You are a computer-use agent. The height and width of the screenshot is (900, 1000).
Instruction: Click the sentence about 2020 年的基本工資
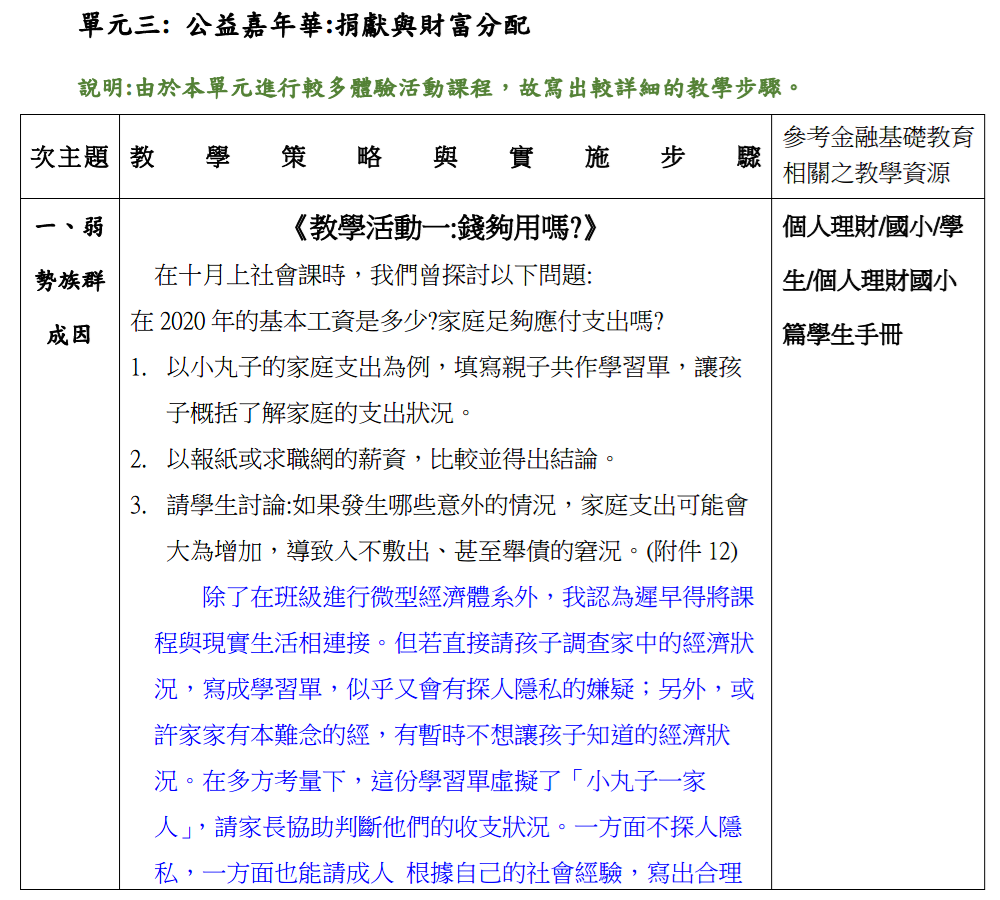coord(397,321)
